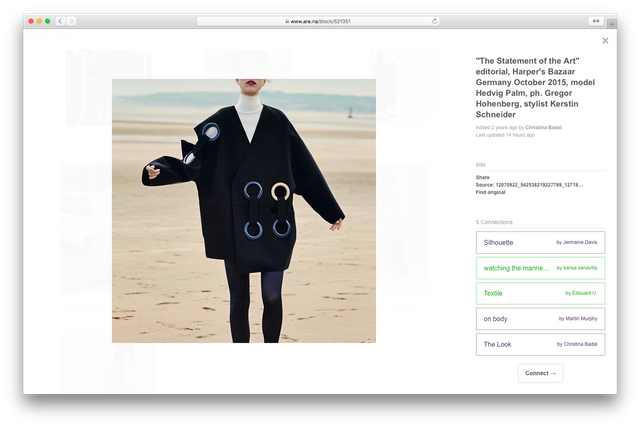Open the watching the manne... channel
The height and width of the screenshot is (427, 640).
(540, 268)
